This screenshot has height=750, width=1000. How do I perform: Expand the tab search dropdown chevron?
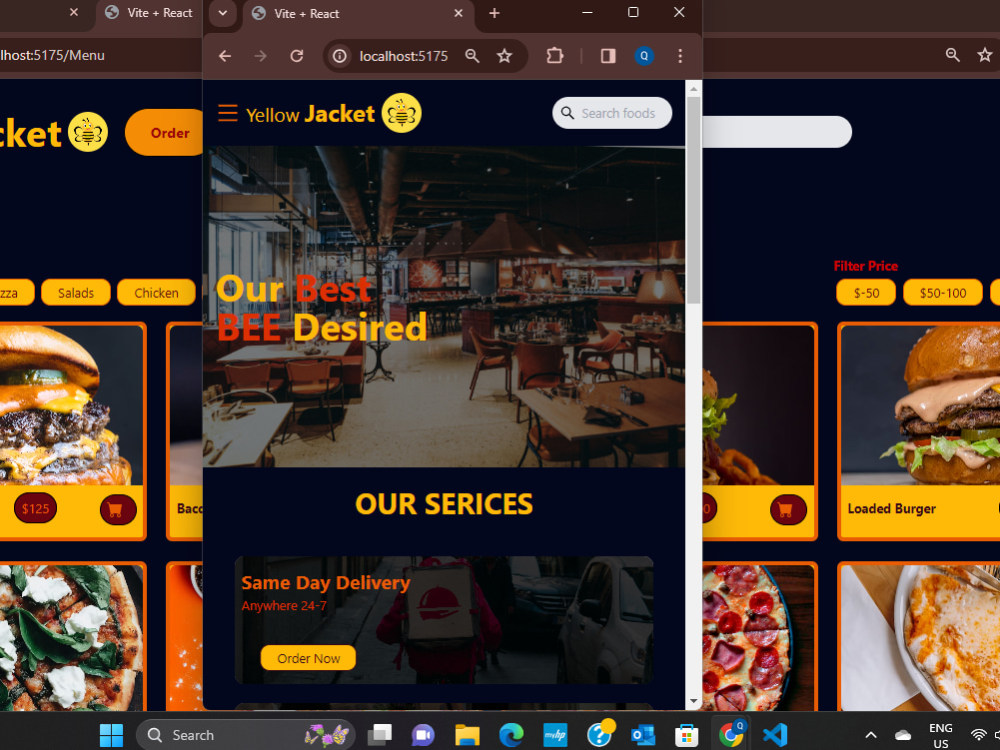pyautogui.click(x=223, y=13)
